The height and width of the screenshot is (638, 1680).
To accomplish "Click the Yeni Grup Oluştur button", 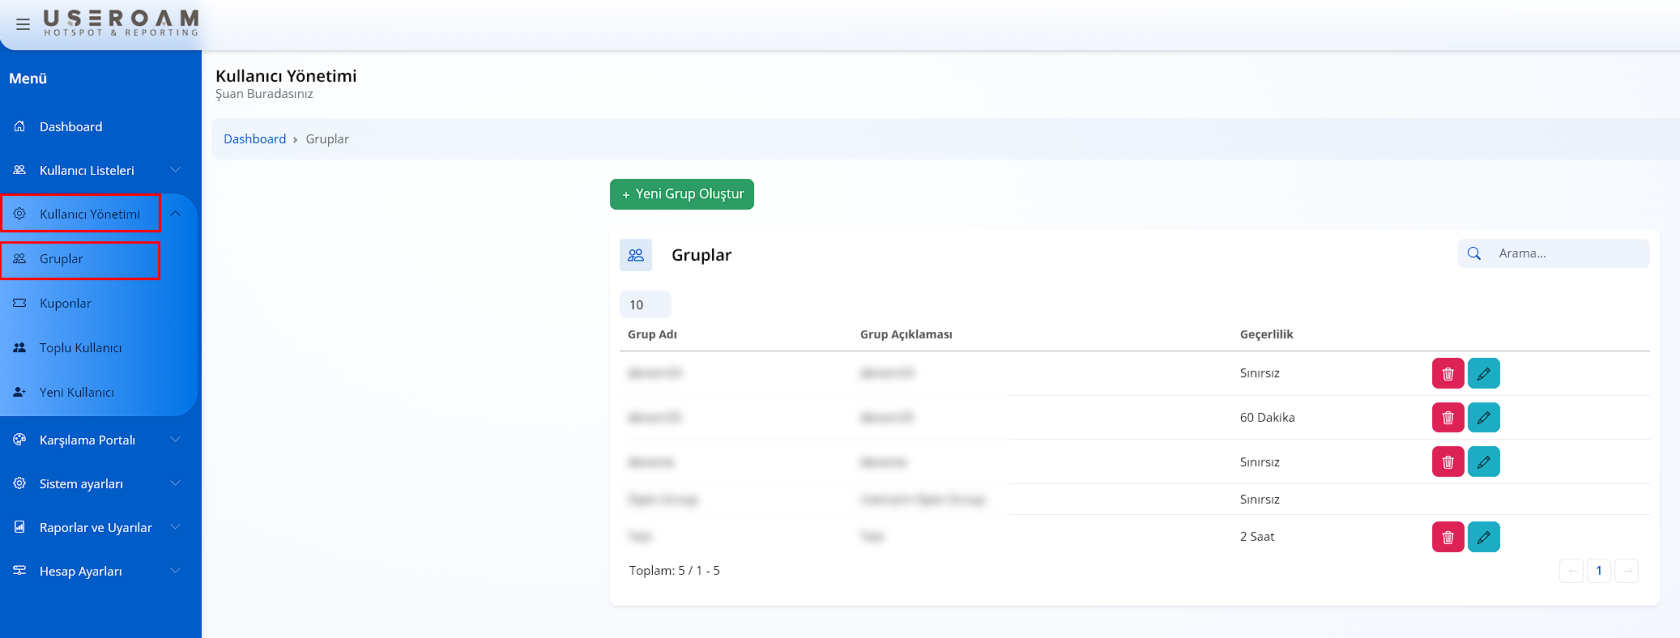I will [682, 194].
